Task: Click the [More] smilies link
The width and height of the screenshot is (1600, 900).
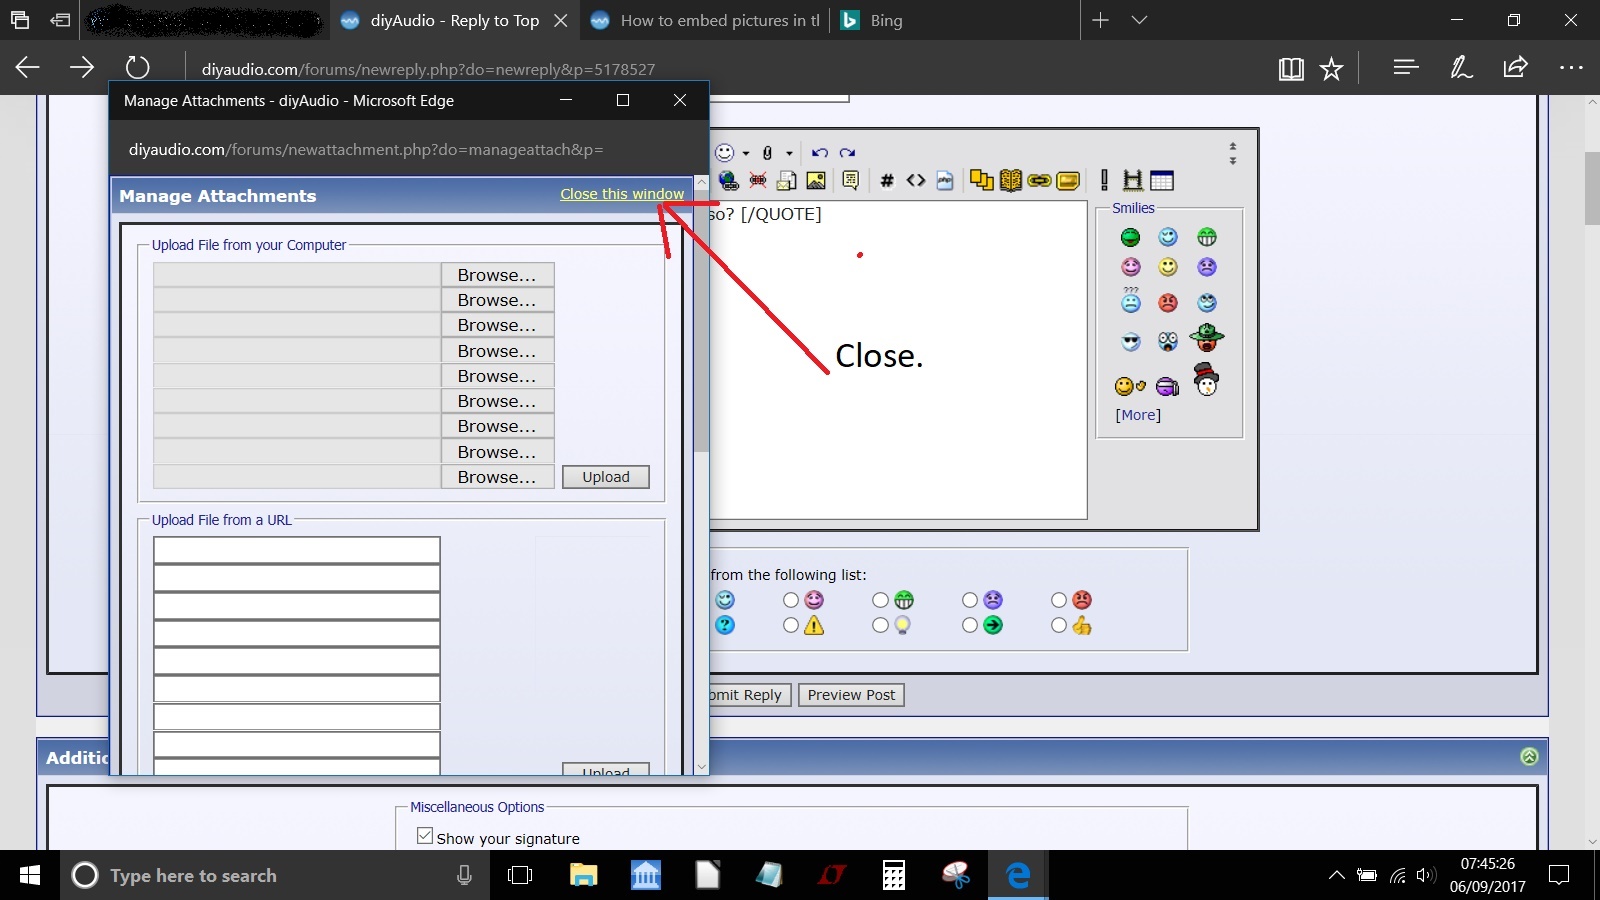Action: tap(1138, 415)
